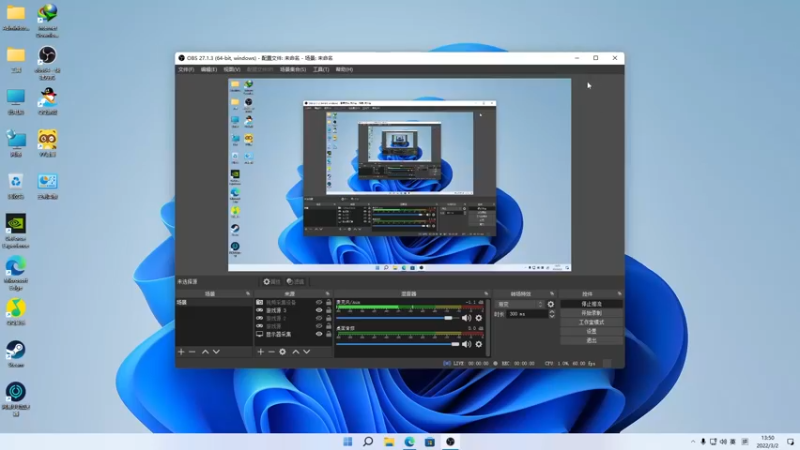Image resolution: width=800 pixels, height=450 pixels.
Task: Open the 编辑(E) menu
Action: point(209,69)
